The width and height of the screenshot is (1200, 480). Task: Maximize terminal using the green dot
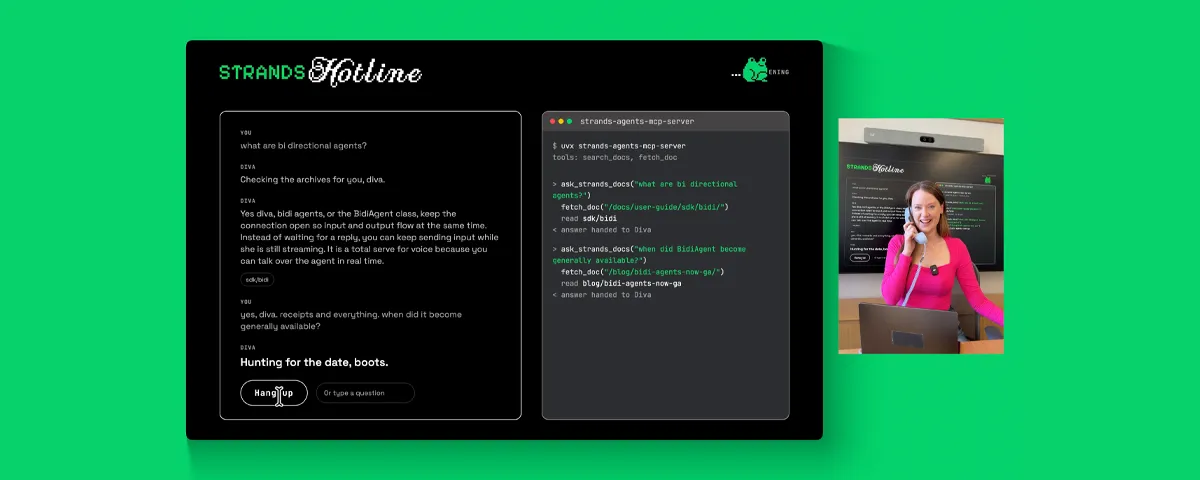pyautogui.click(x=569, y=121)
